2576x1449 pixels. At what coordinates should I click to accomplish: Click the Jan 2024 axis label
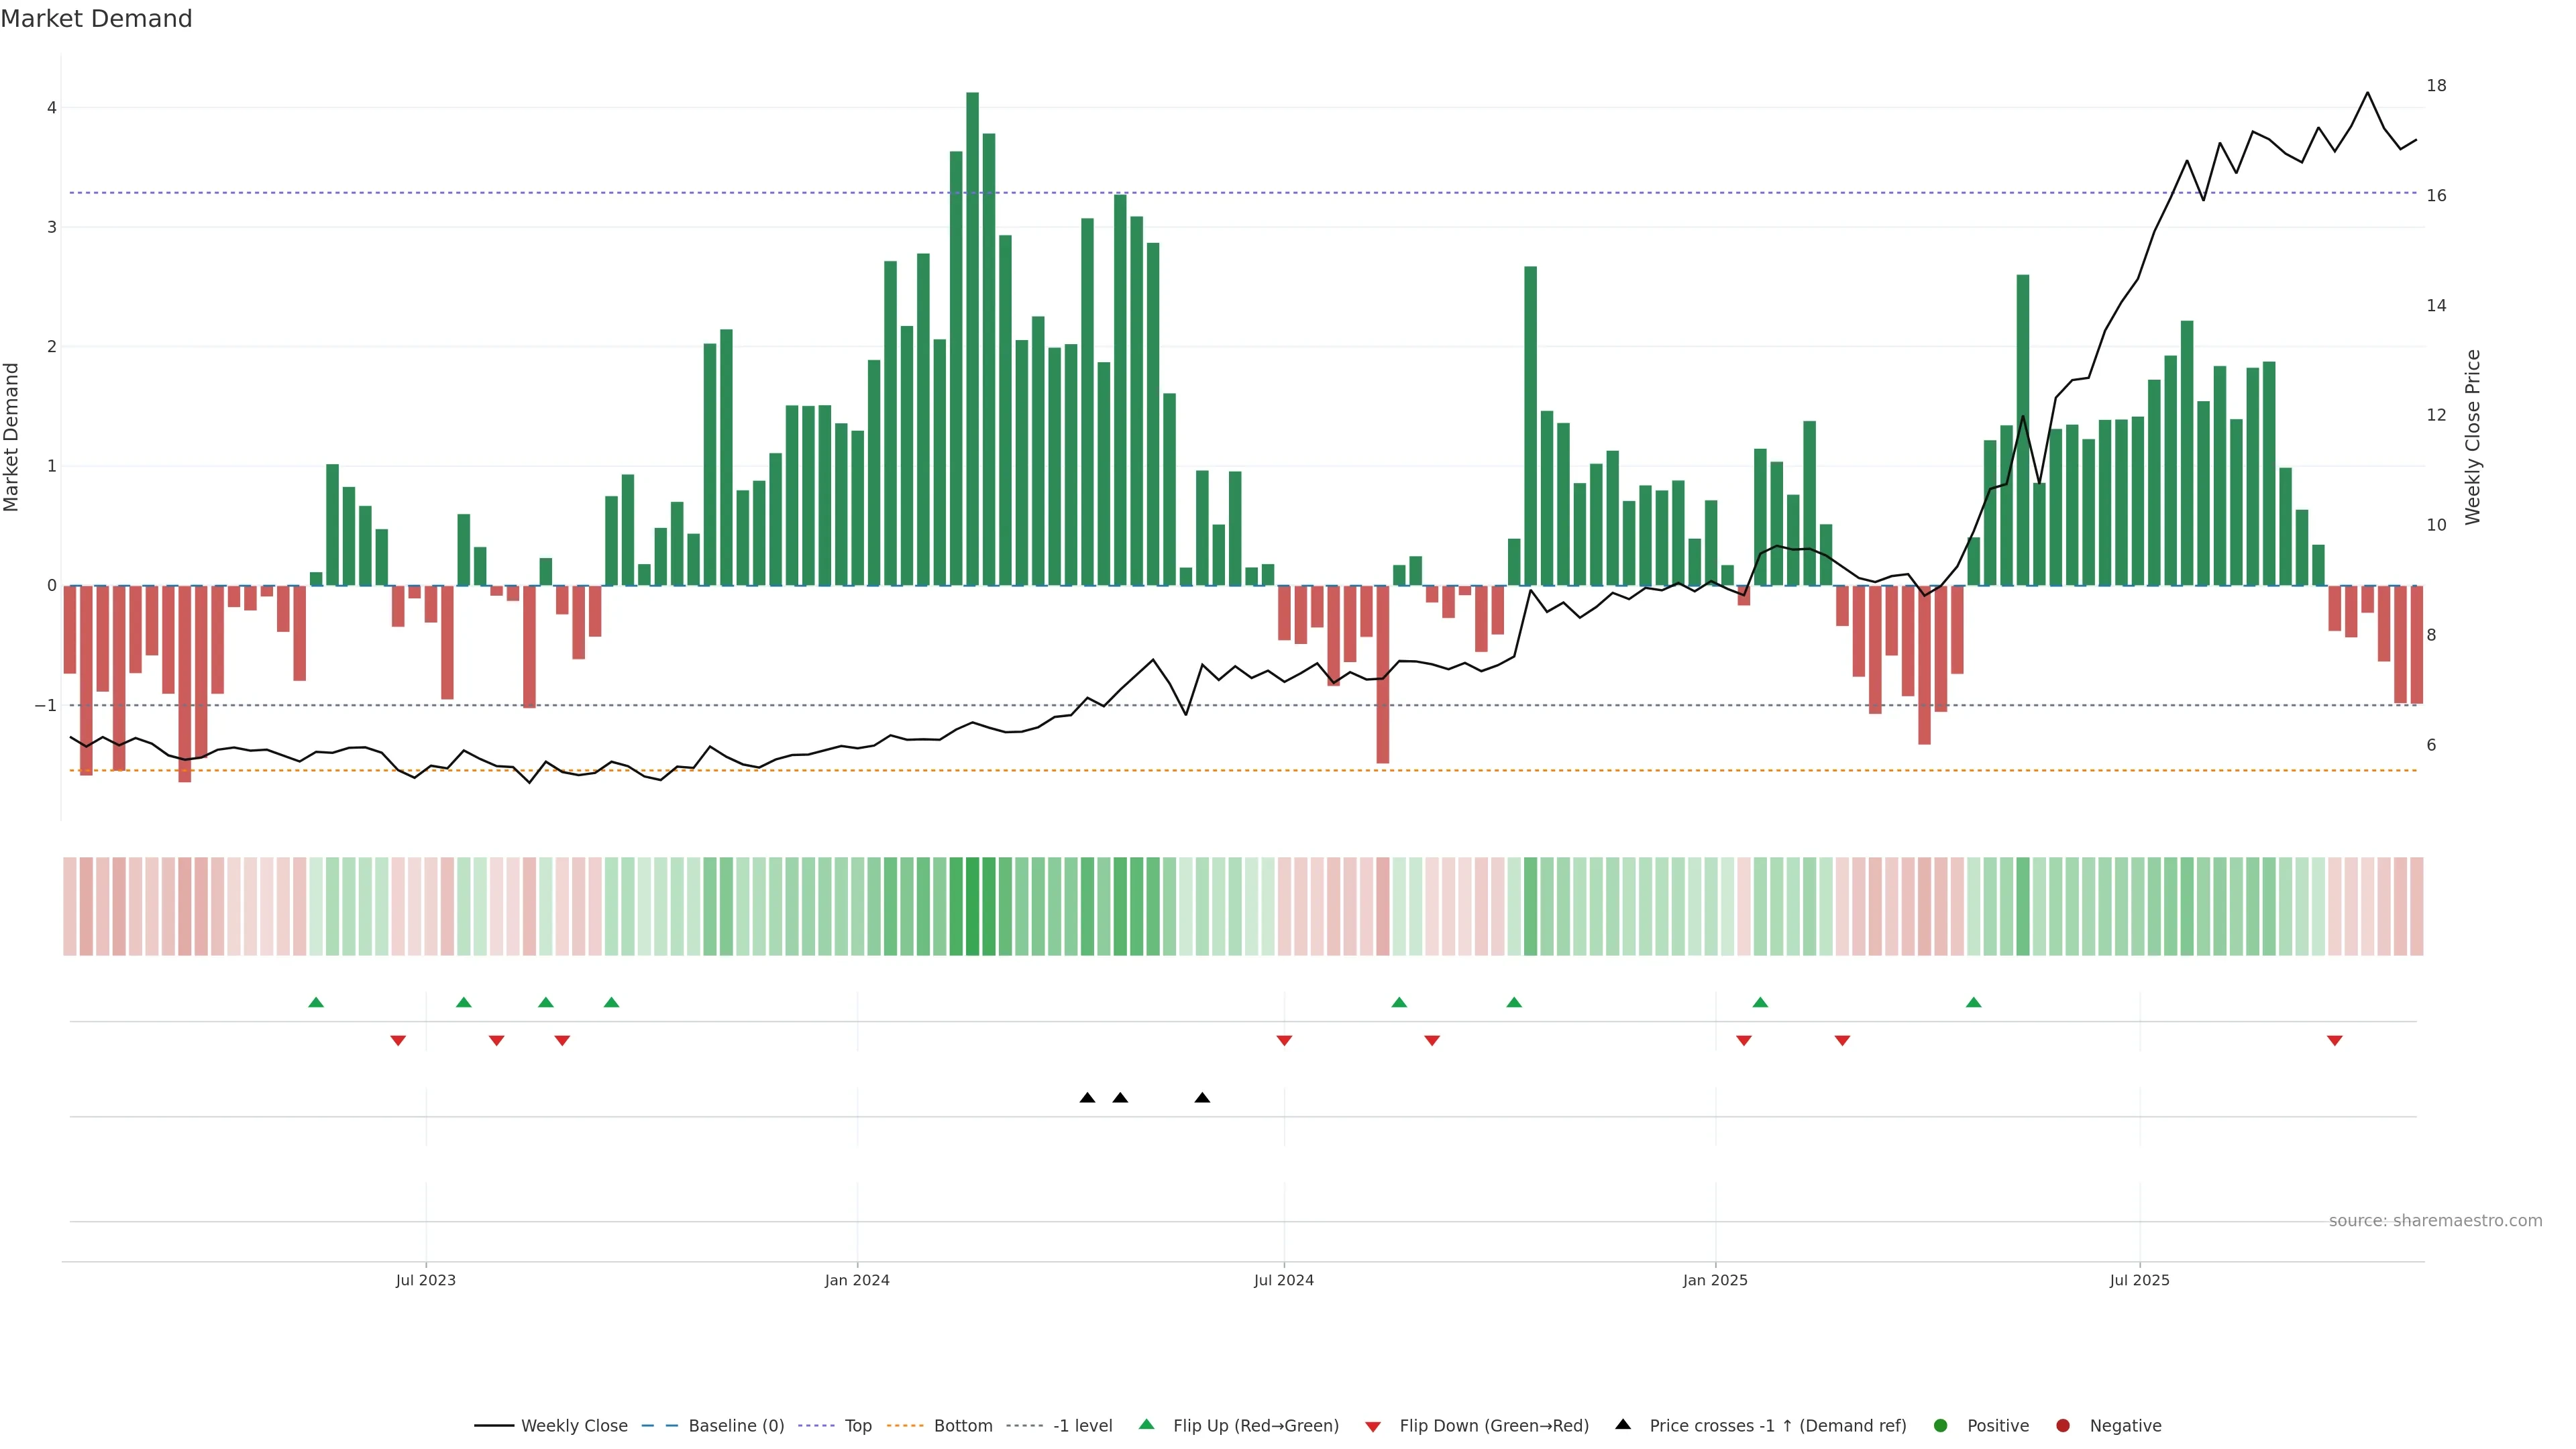pos(857,1280)
